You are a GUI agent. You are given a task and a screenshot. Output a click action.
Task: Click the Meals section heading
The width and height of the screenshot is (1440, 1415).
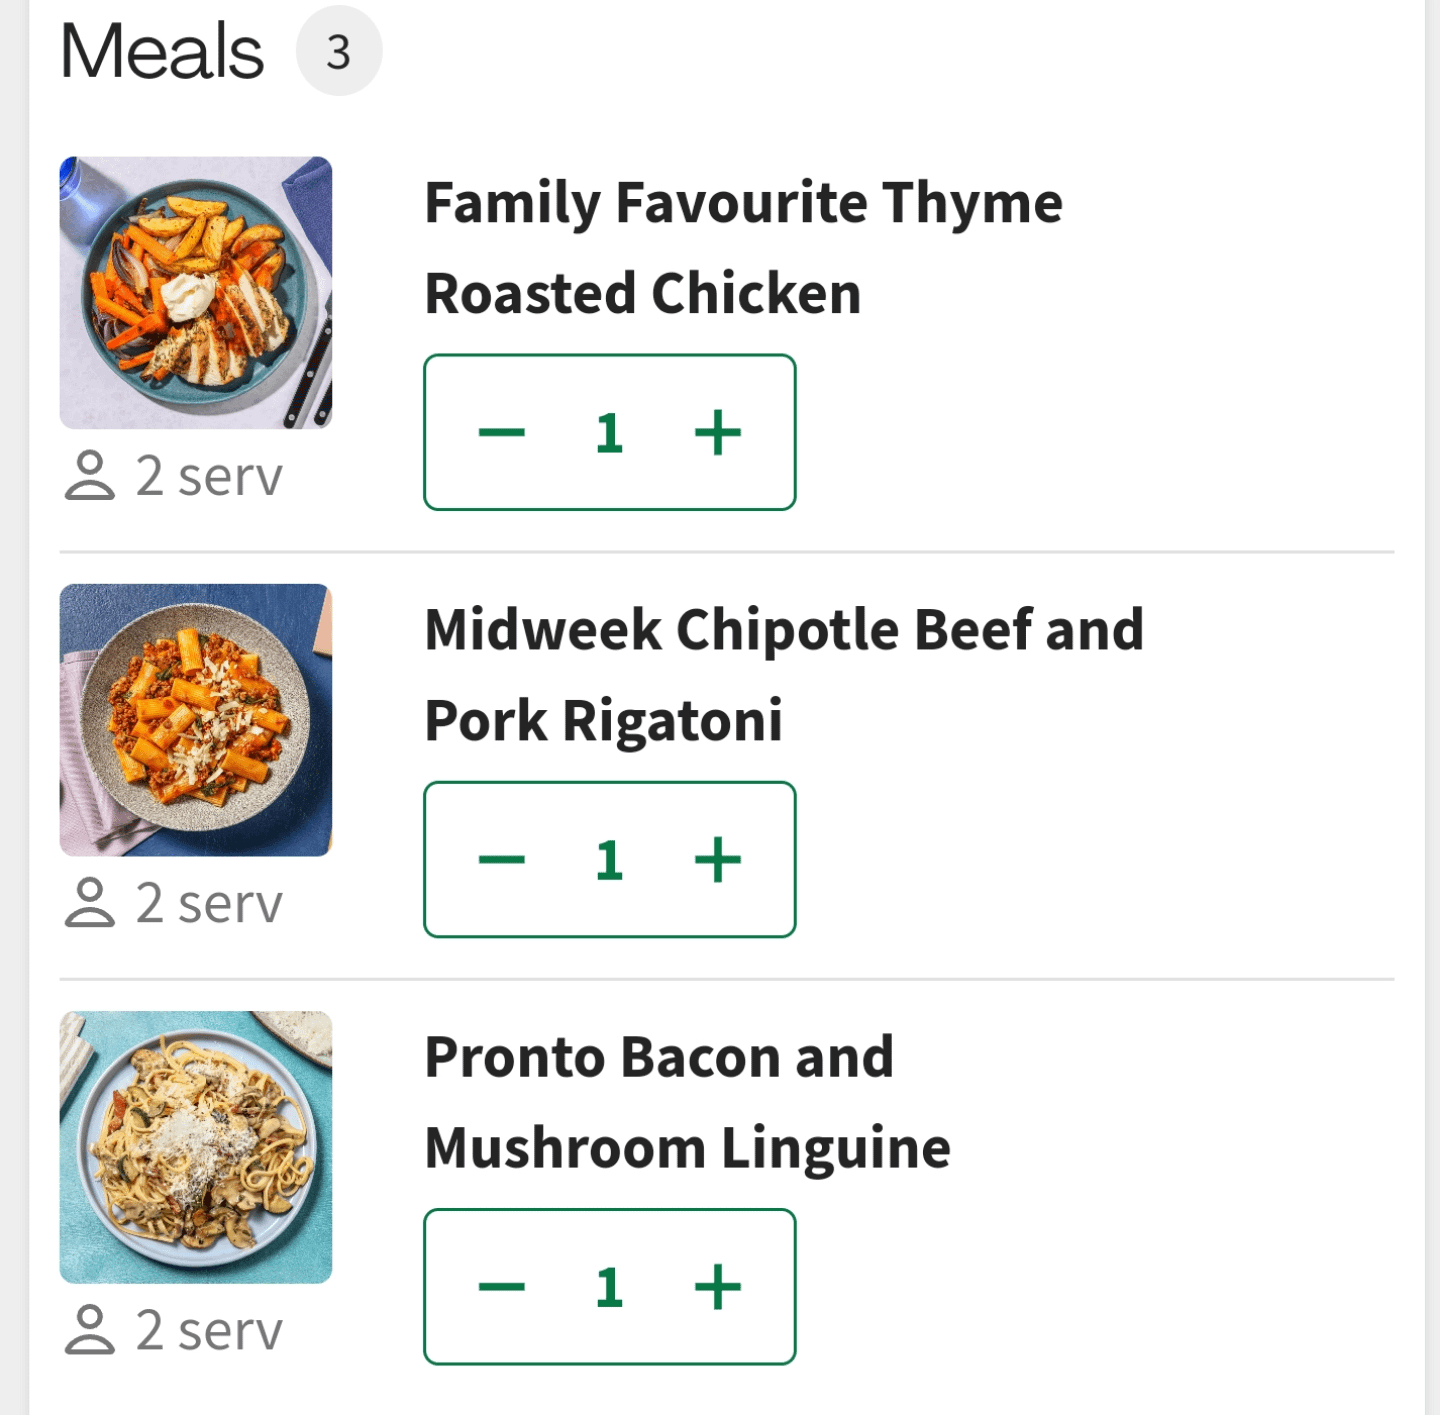(x=162, y=51)
